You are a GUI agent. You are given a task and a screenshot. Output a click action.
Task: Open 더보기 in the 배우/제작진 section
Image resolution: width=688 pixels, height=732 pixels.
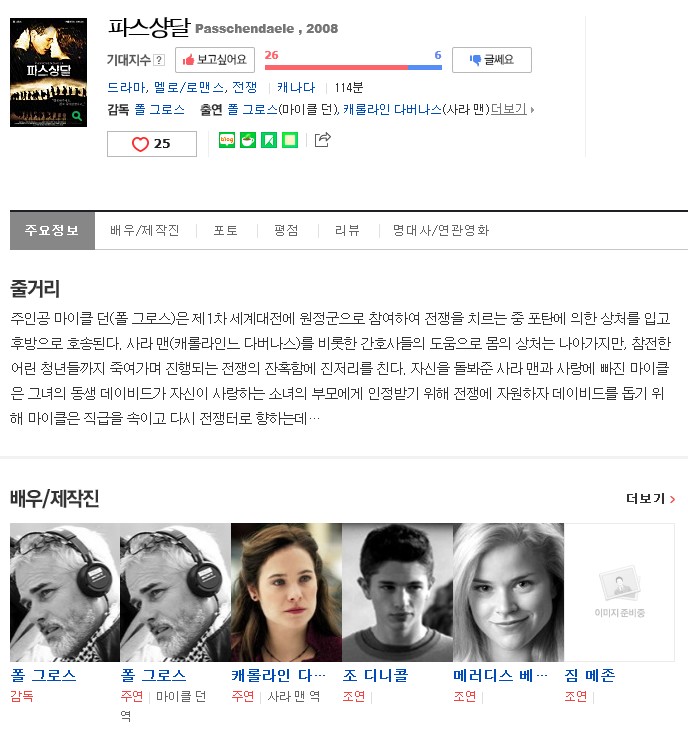[x=651, y=499]
